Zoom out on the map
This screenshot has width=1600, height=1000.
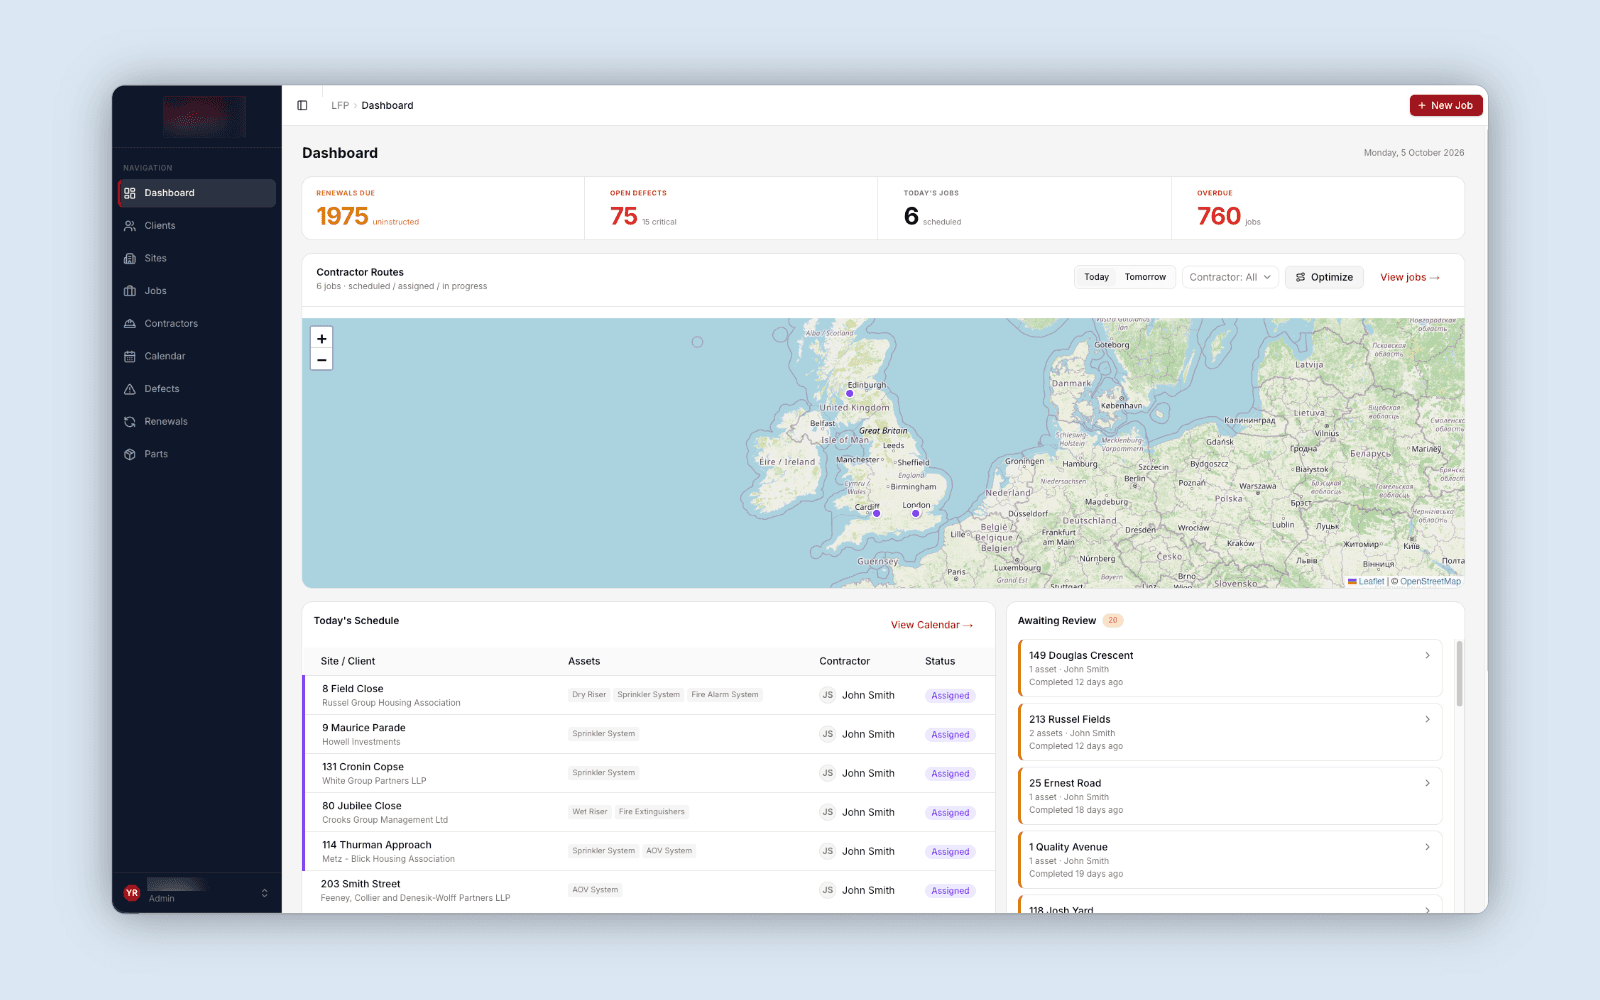[x=322, y=360]
